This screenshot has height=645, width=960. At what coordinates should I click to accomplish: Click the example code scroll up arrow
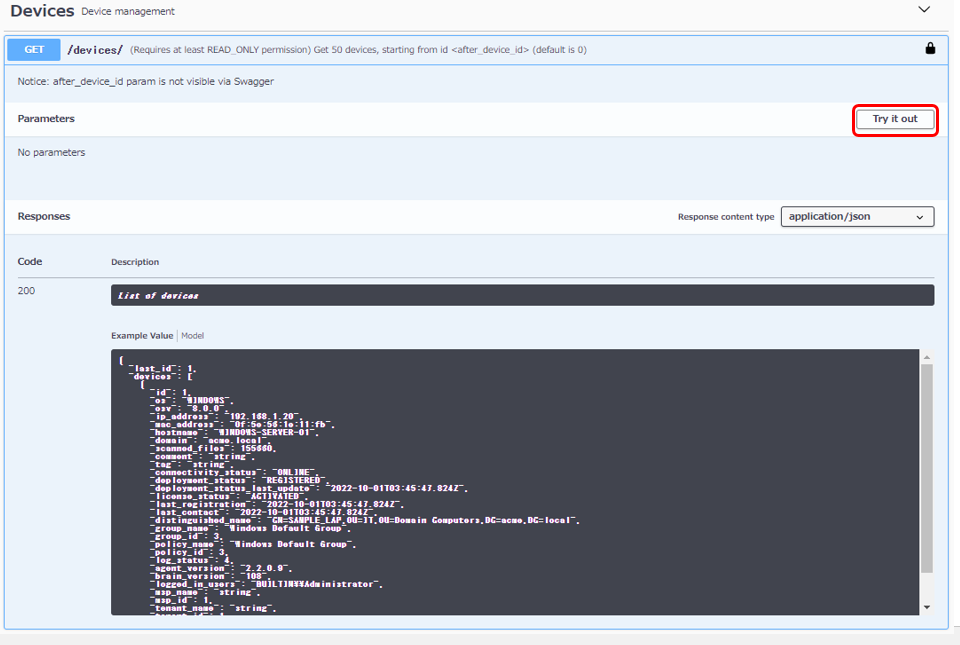point(926,357)
